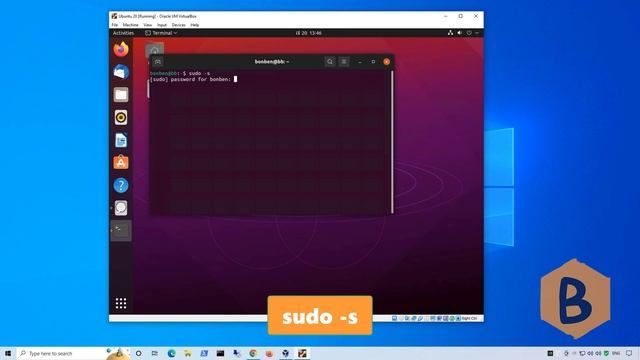The image size is (640, 360).
Task: Expand the Terminal app menu in top bar
Action: tap(161, 33)
